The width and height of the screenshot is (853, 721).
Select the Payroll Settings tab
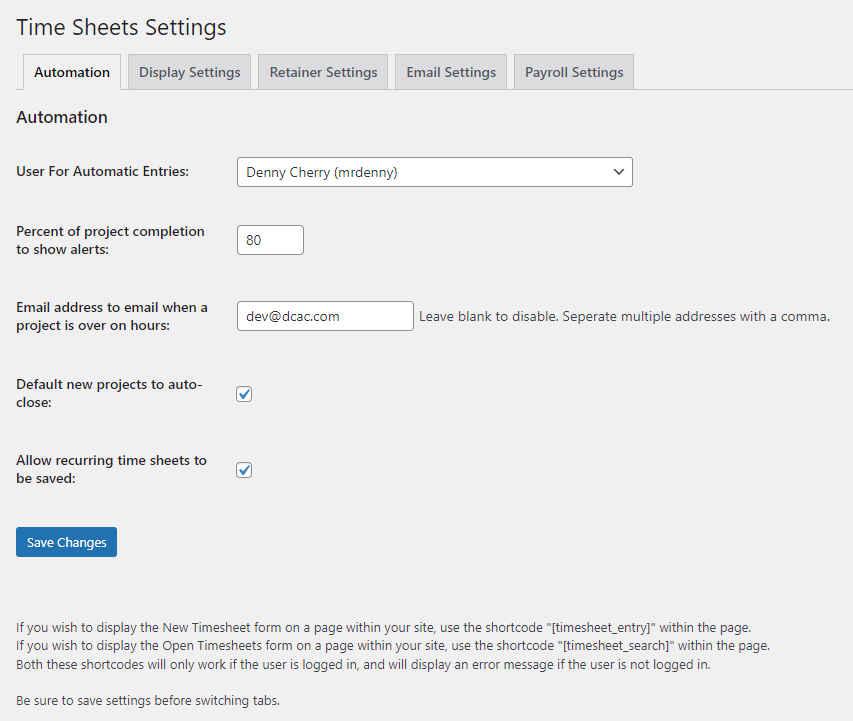pos(574,72)
